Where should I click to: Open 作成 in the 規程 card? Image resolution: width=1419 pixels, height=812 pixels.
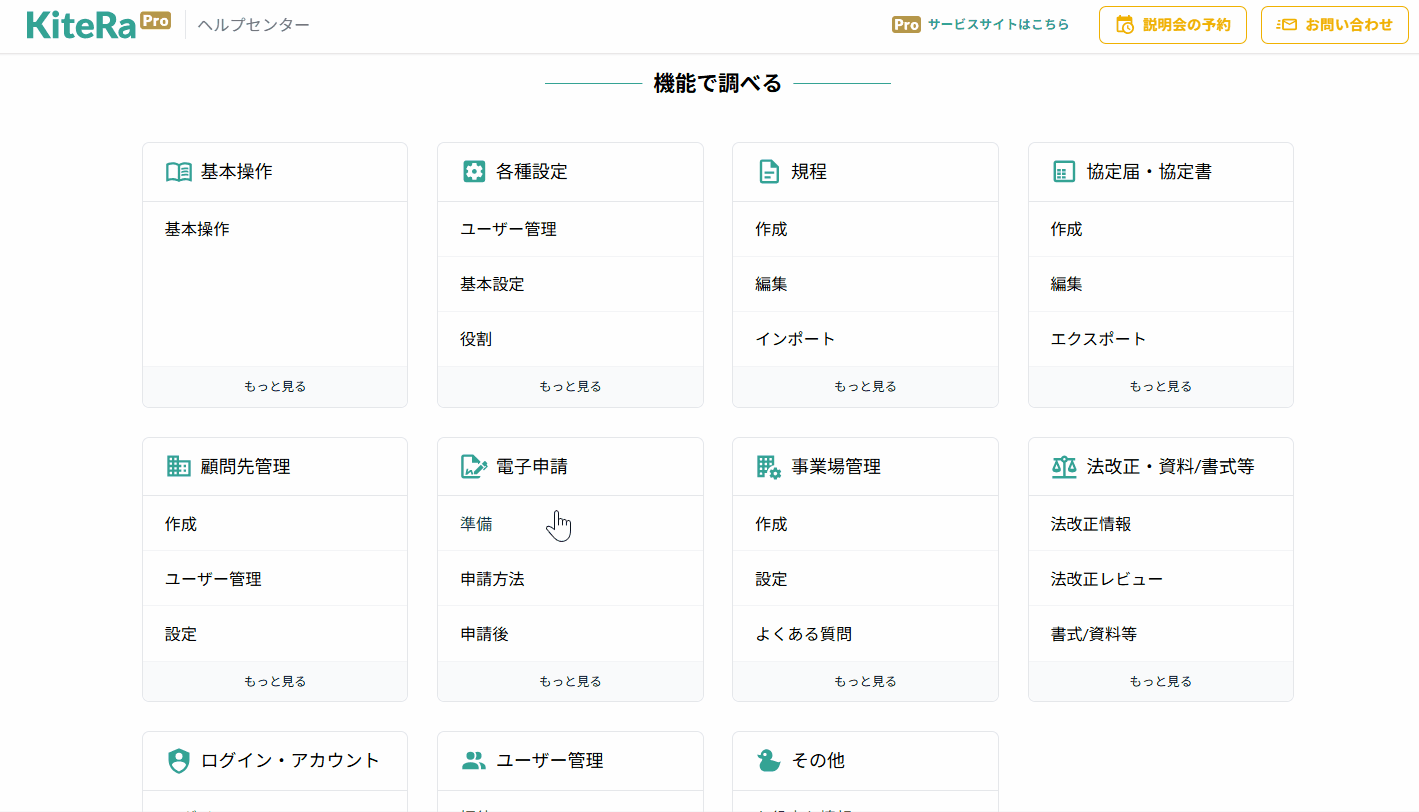pyautogui.click(x=771, y=229)
